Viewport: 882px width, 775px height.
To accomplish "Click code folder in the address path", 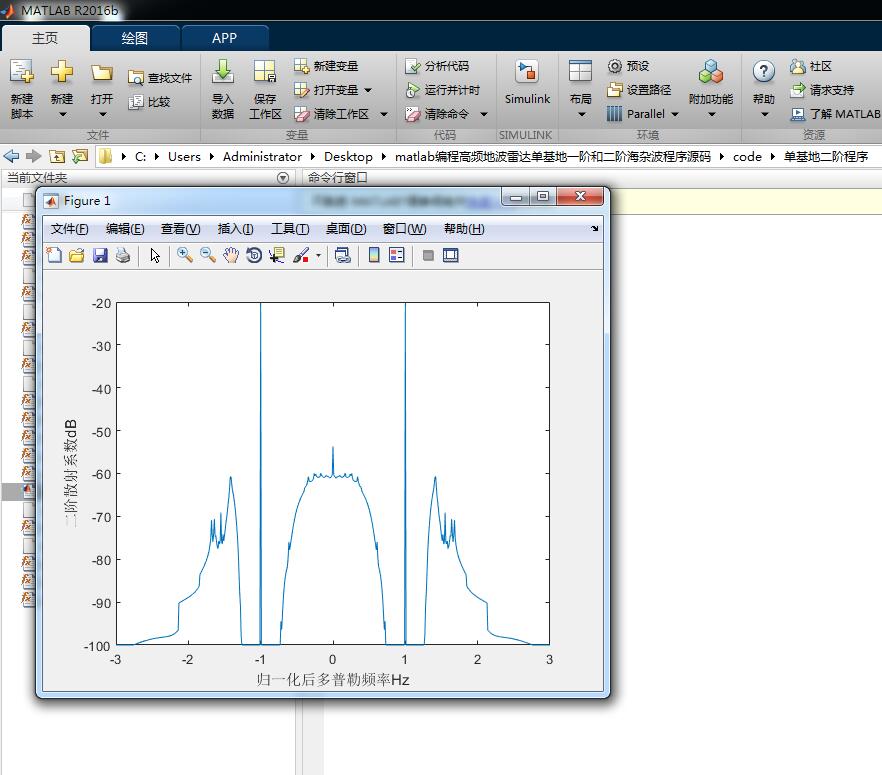I will [x=747, y=157].
